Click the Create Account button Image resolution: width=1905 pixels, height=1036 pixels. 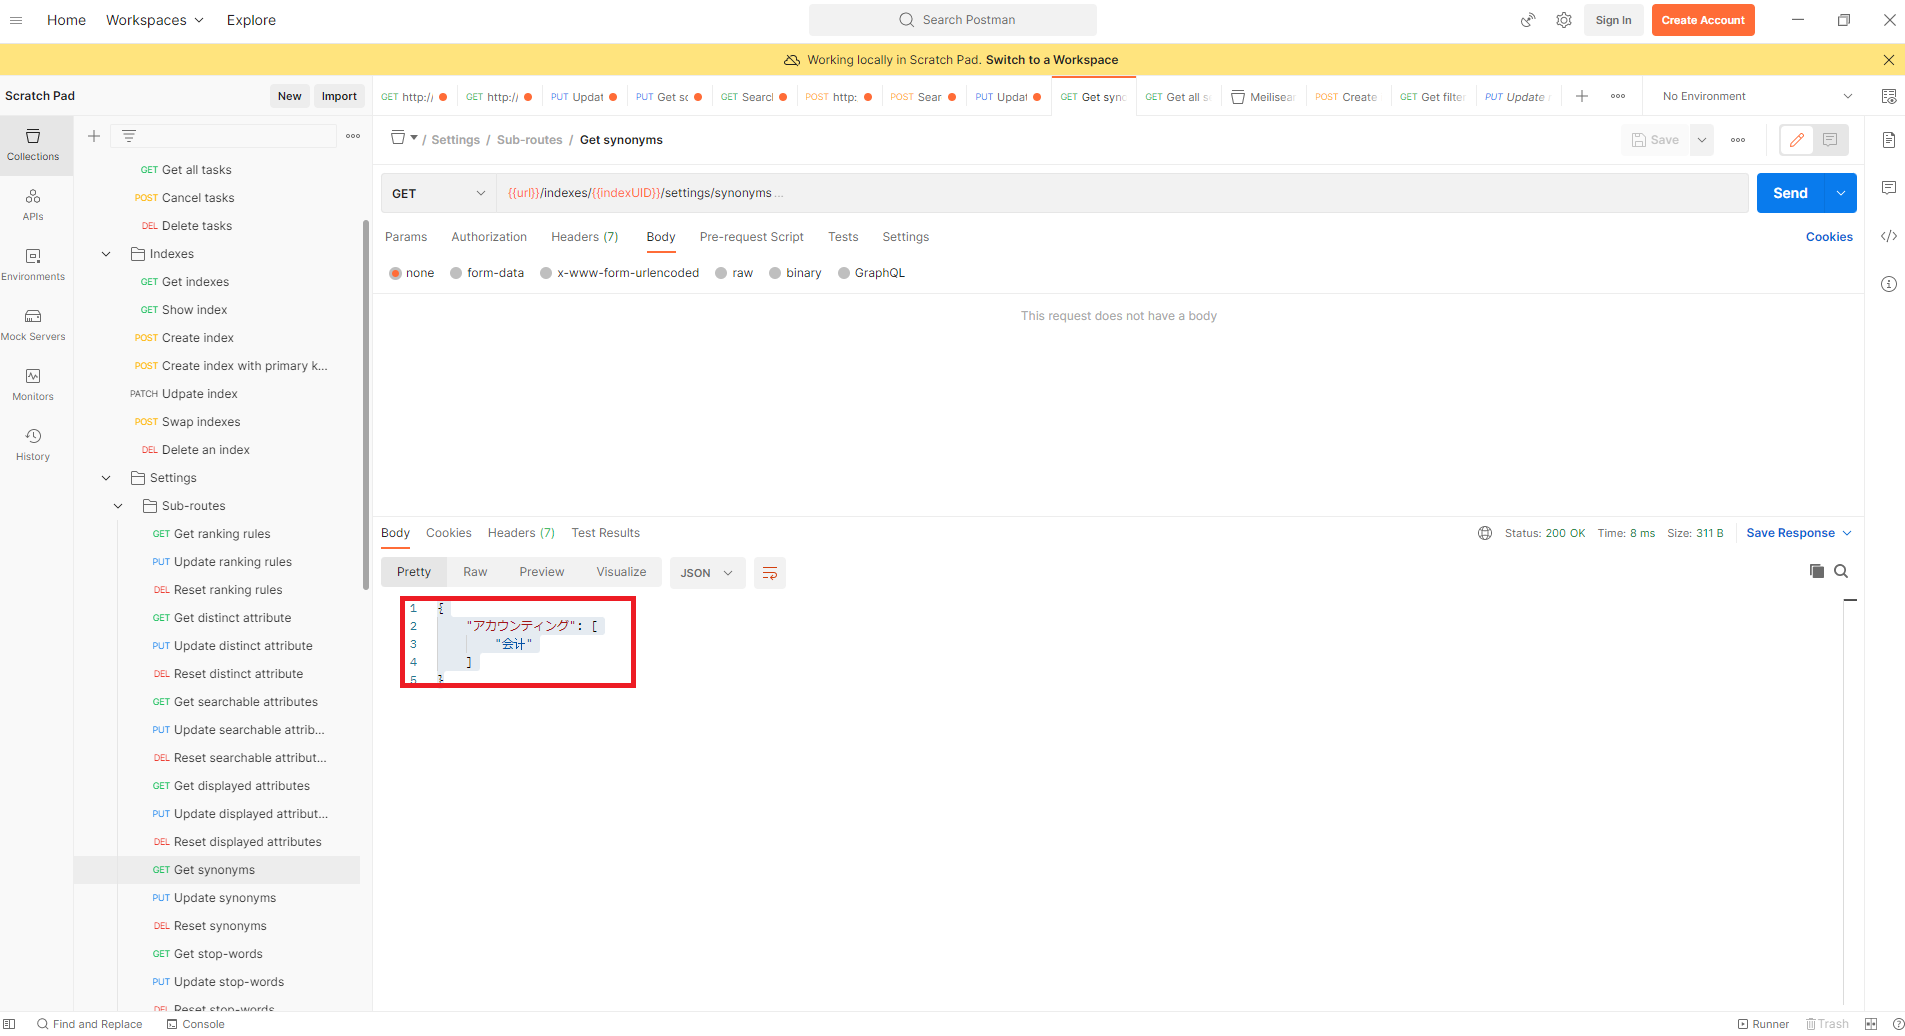point(1702,19)
